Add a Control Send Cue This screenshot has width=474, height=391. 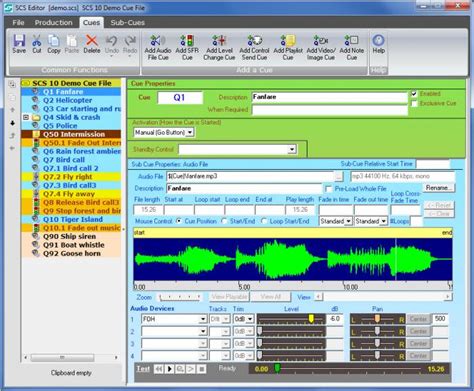point(254,48)
